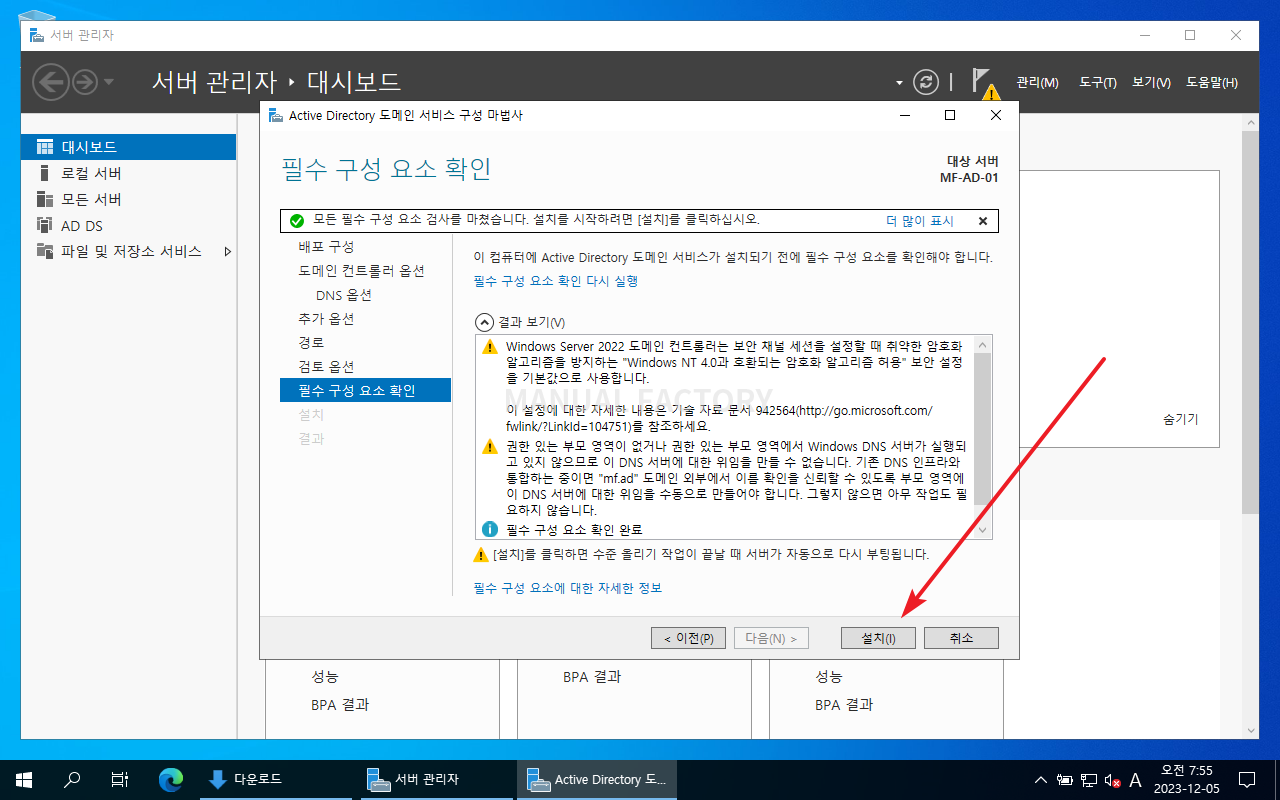The width and height of the screenshot is (1280, 800).
Task: Click the 로컬 서버 sidebar icon
Action: coord(44,173)
